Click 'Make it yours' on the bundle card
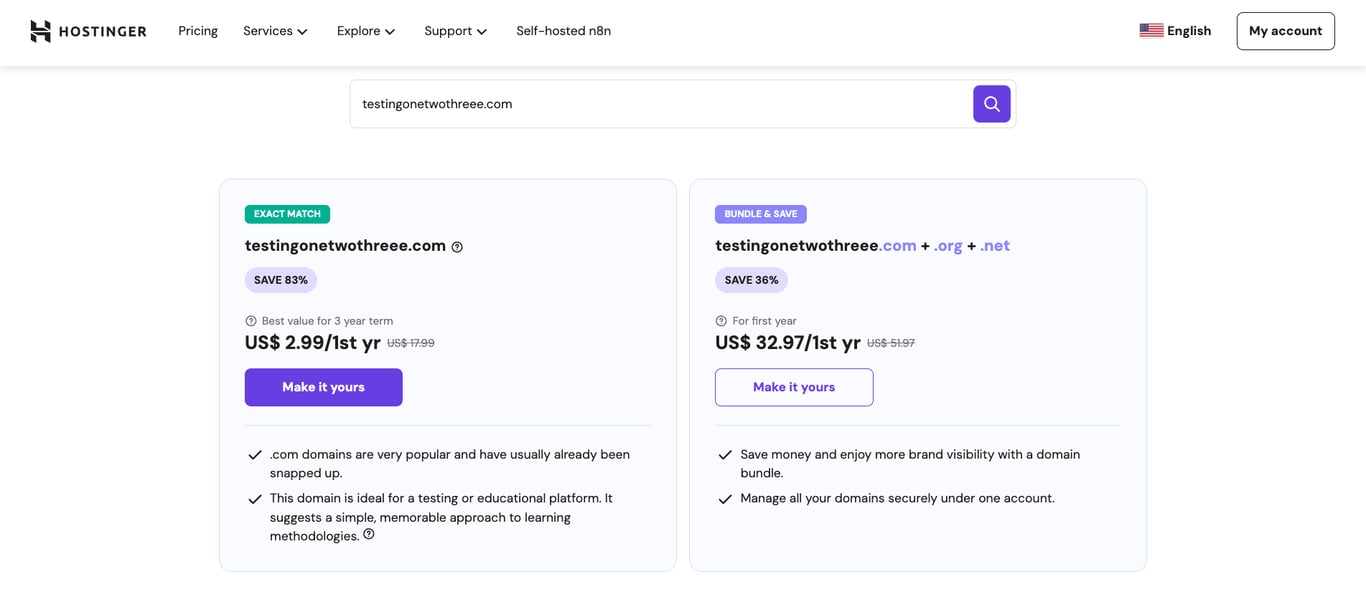The width and height of the screenshot is (1366, 592). coord(793,387)
